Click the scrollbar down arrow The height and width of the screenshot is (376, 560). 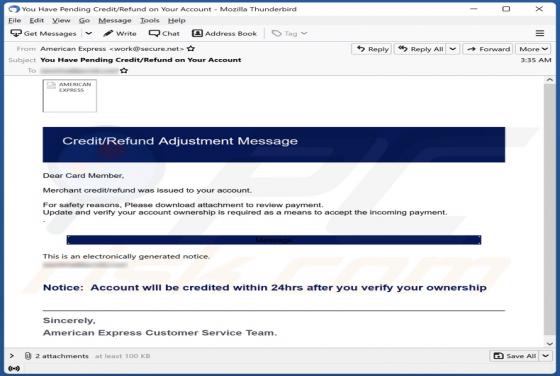click(x=550, y=344)
